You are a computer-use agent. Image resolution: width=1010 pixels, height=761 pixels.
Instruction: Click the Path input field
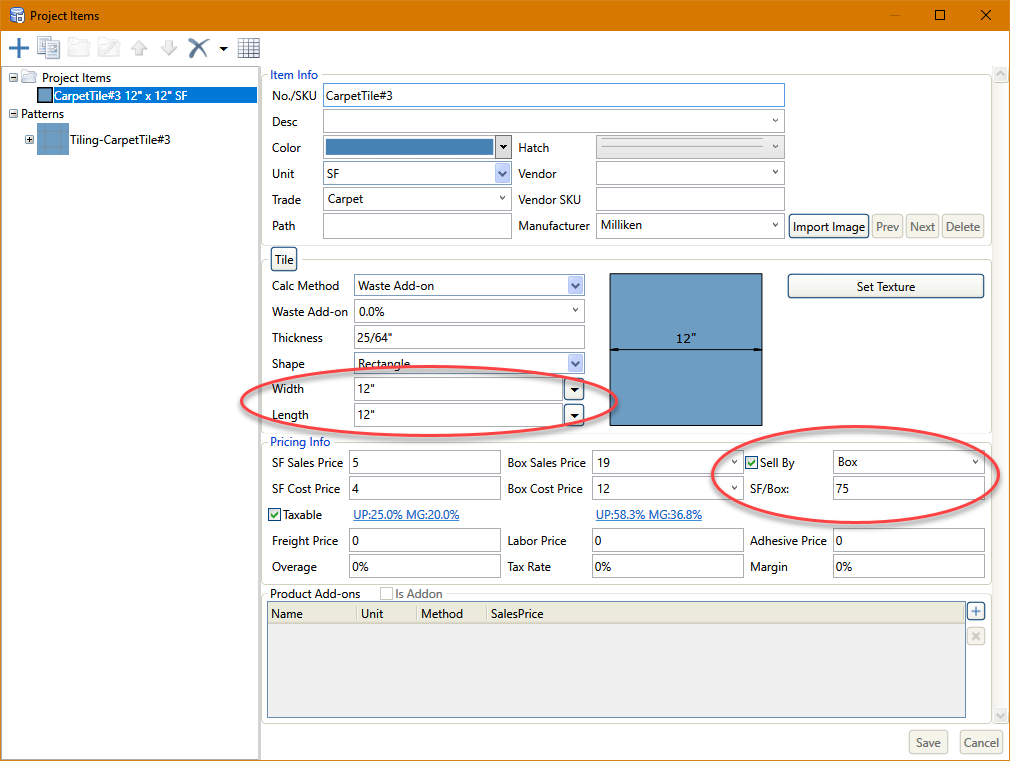(417, 226)
